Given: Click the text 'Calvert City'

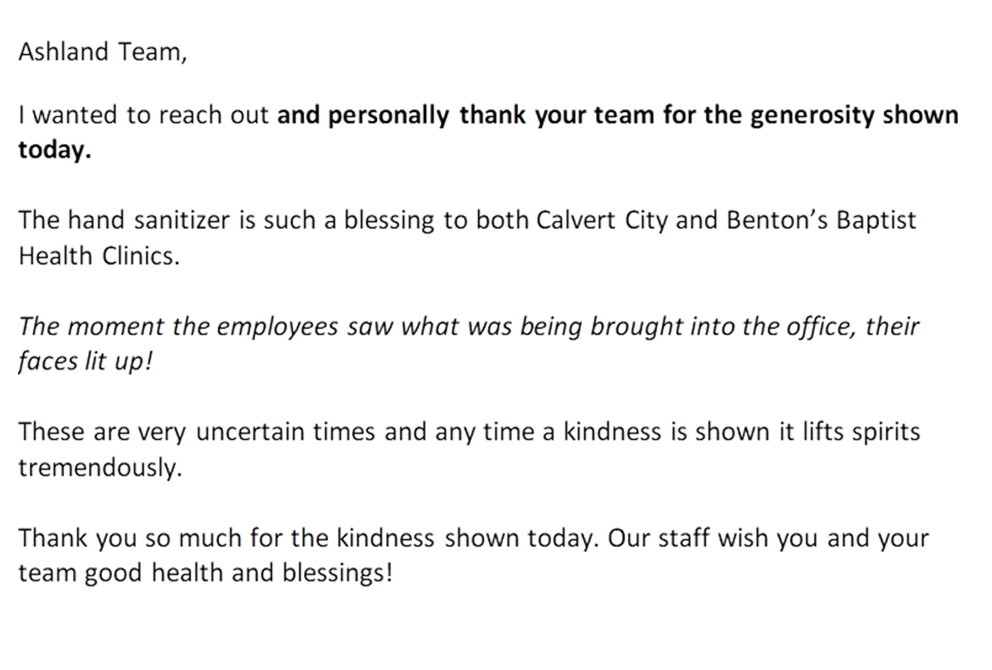Looking at the screenshot, I should point(602,221).
